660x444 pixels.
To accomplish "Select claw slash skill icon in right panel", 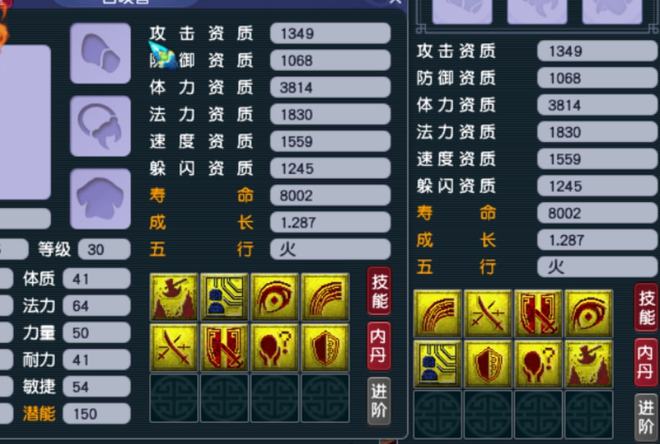I will tap(438, 314).
